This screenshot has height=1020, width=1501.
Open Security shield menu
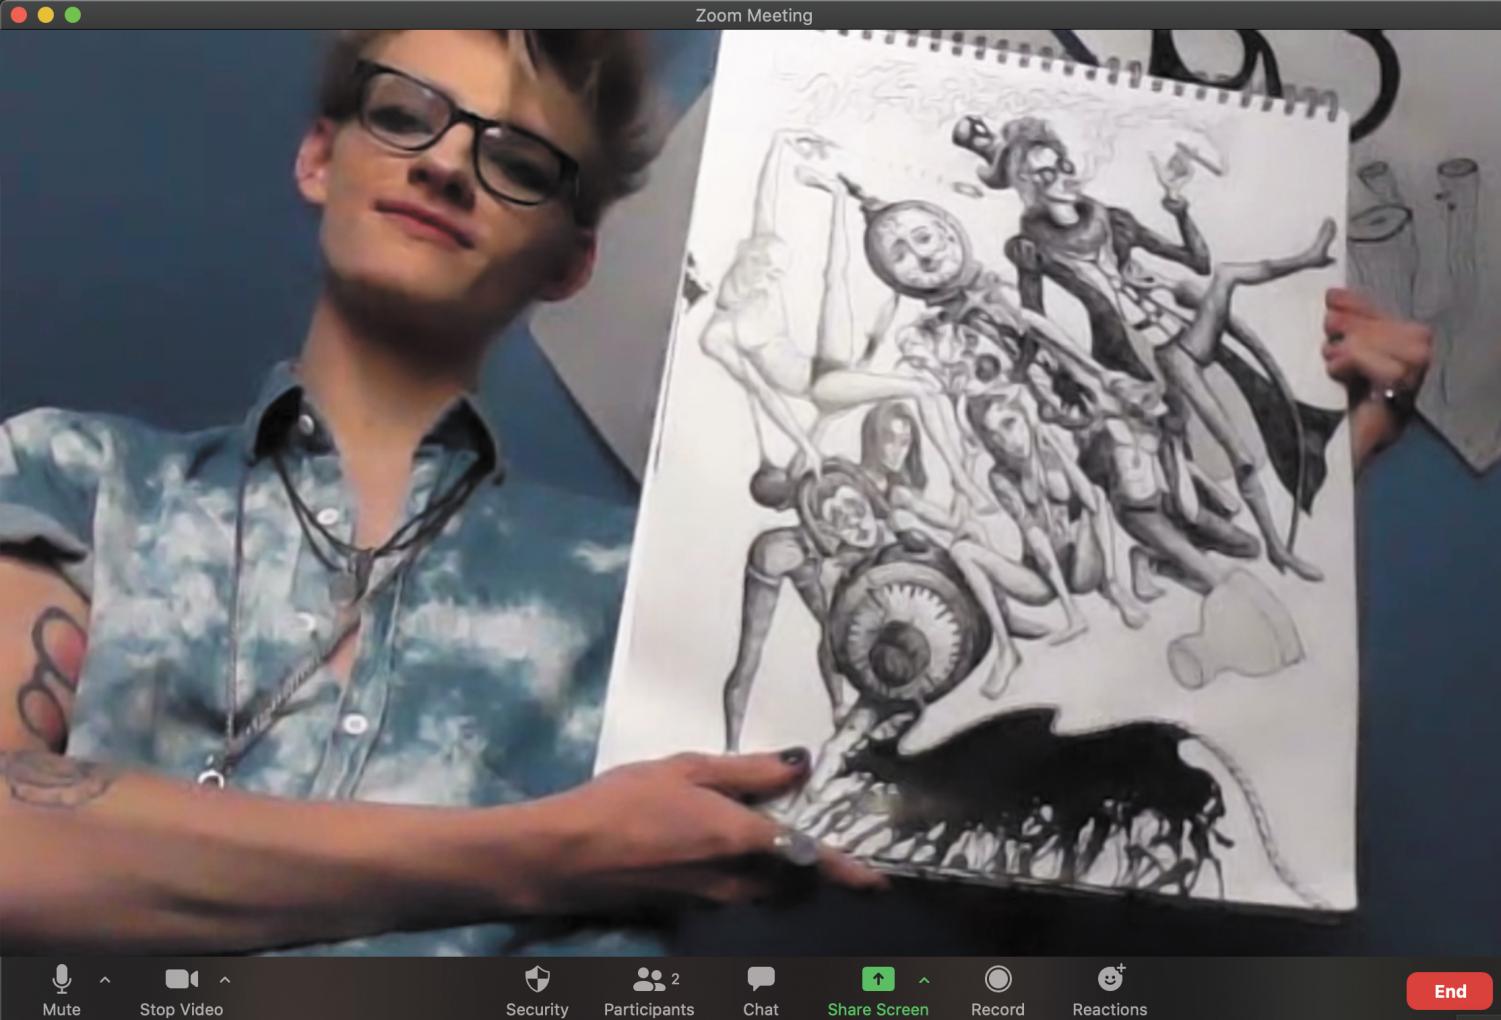pos(537,989)
